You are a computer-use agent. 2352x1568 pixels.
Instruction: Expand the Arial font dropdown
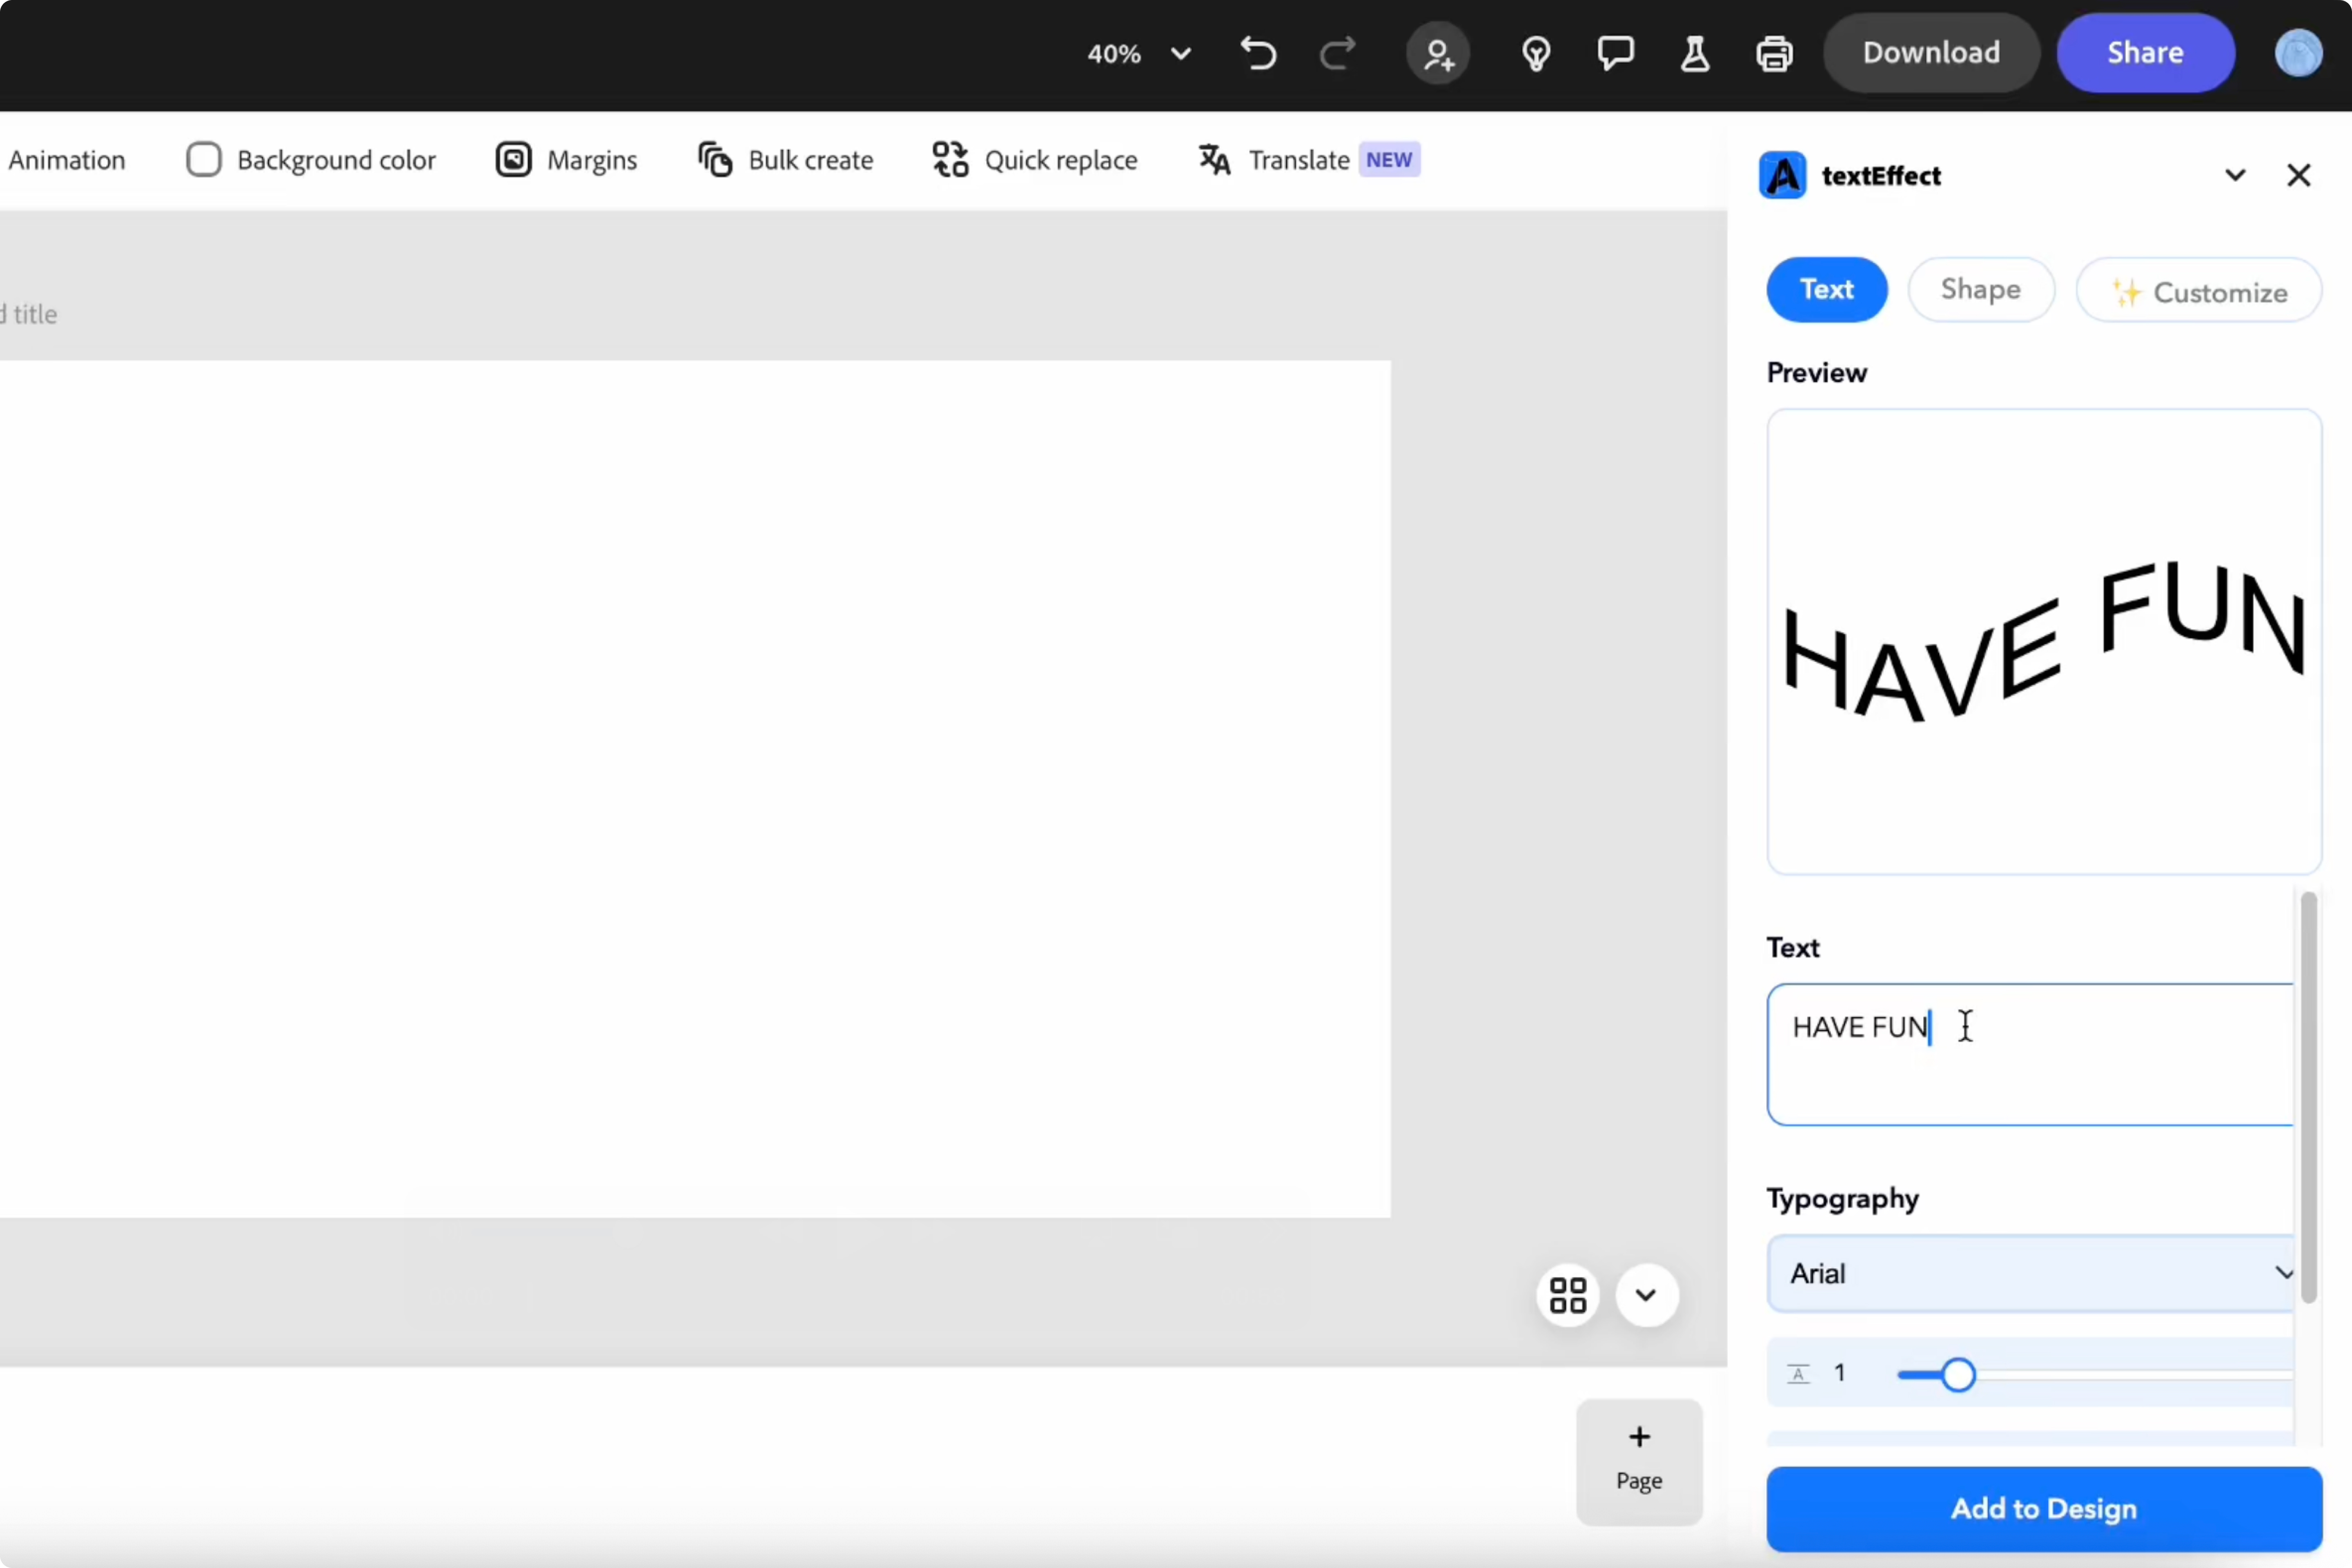click(2030, 1273)
